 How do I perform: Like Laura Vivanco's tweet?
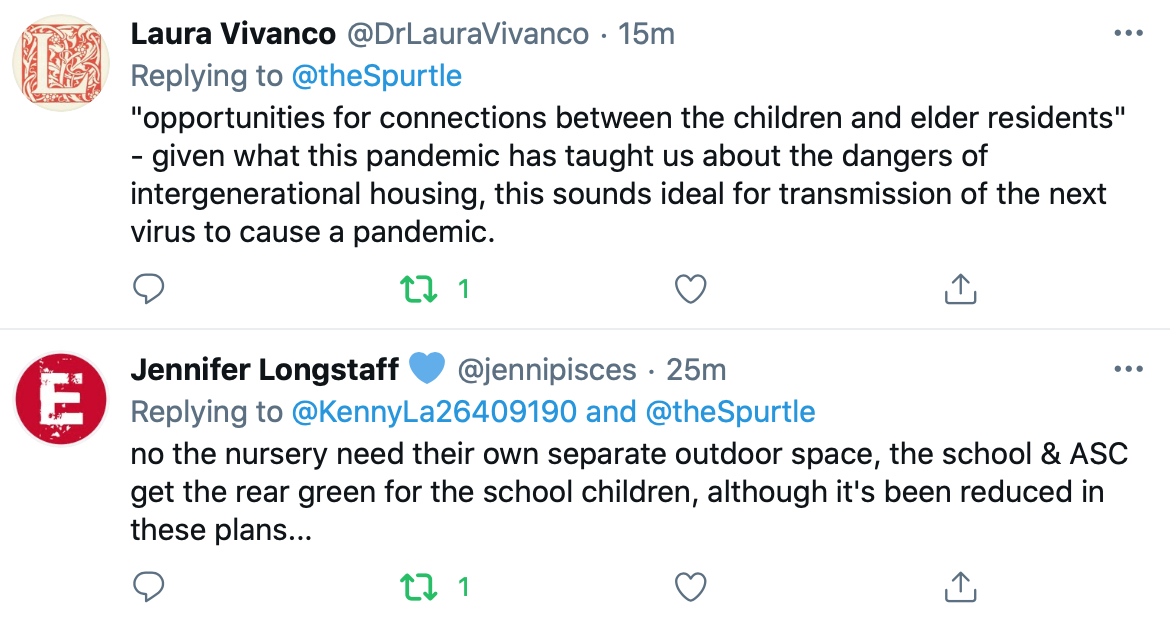pos(690,289)
